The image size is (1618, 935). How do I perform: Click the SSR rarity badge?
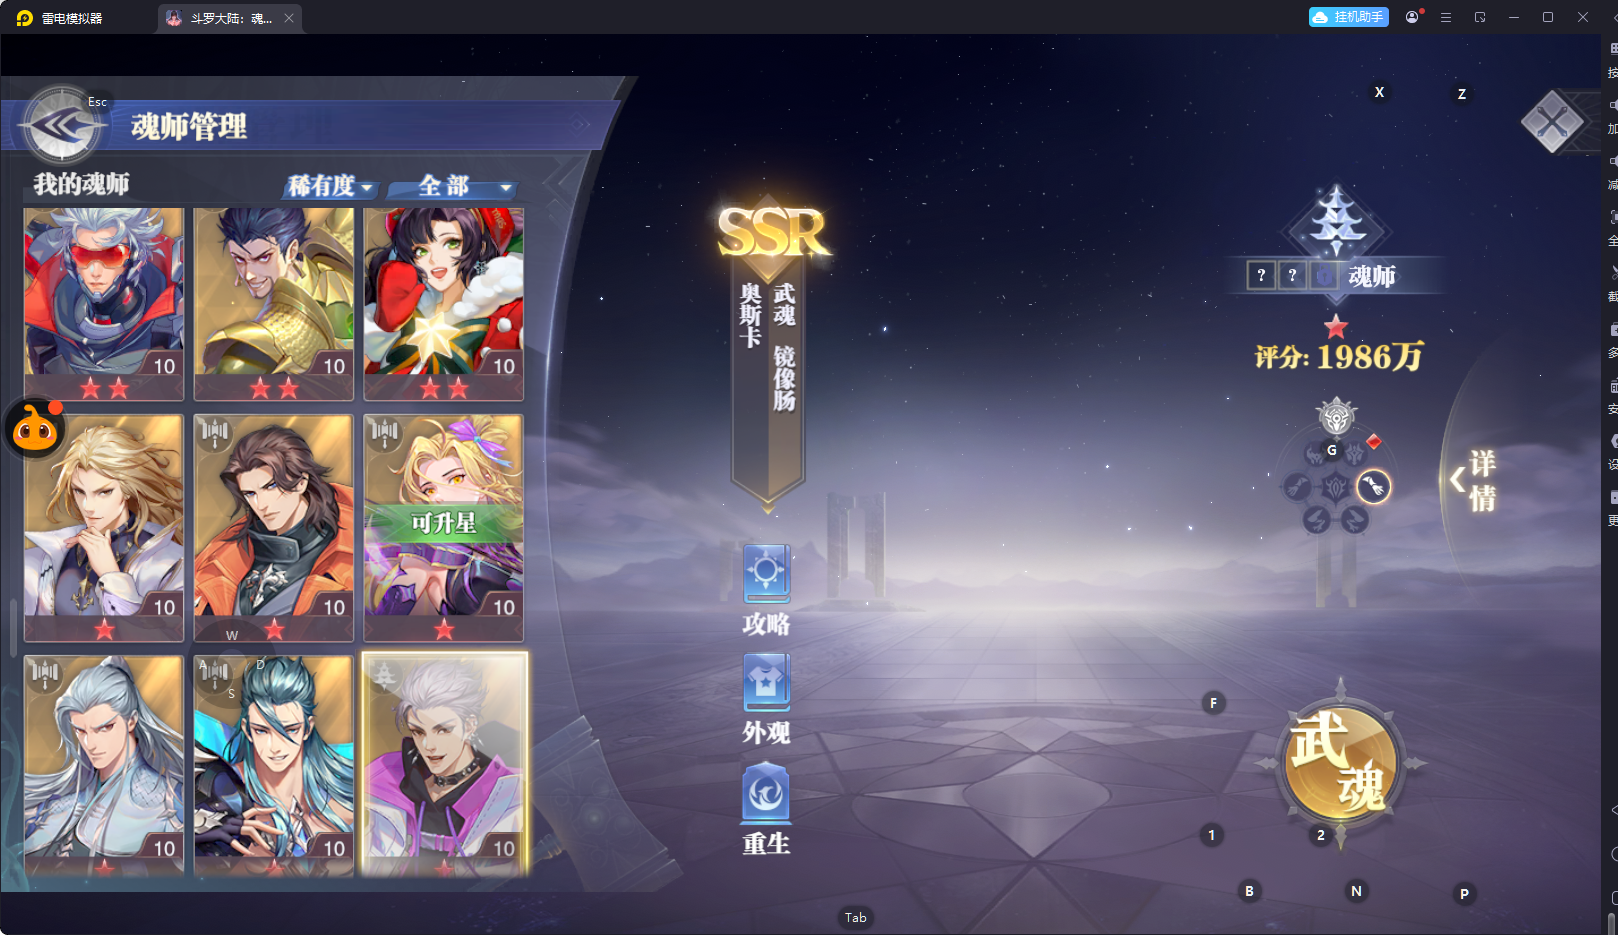pyautogui.click(x=774, y=233)
